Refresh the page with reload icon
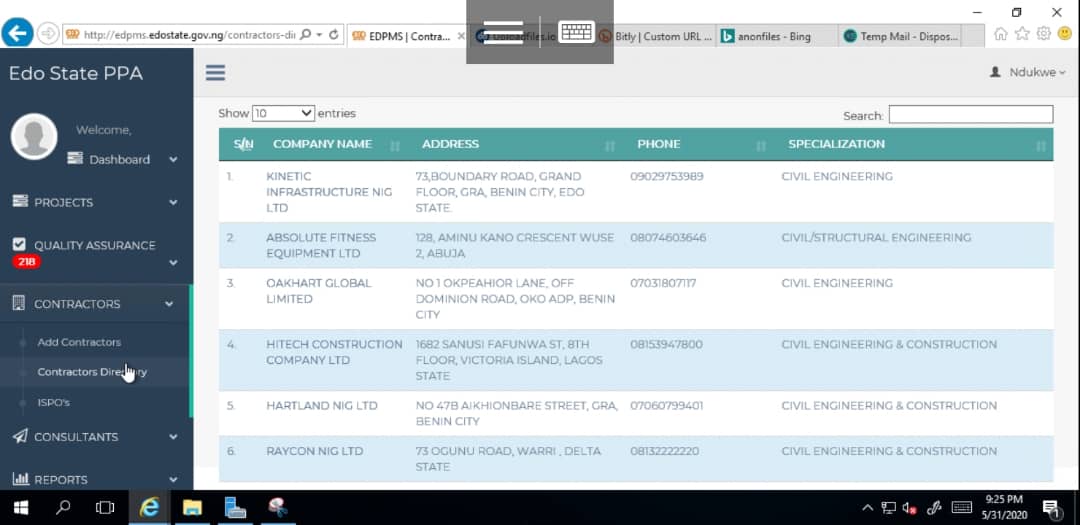The height and width of the screenshot is (525, 1080). (334, 34)
